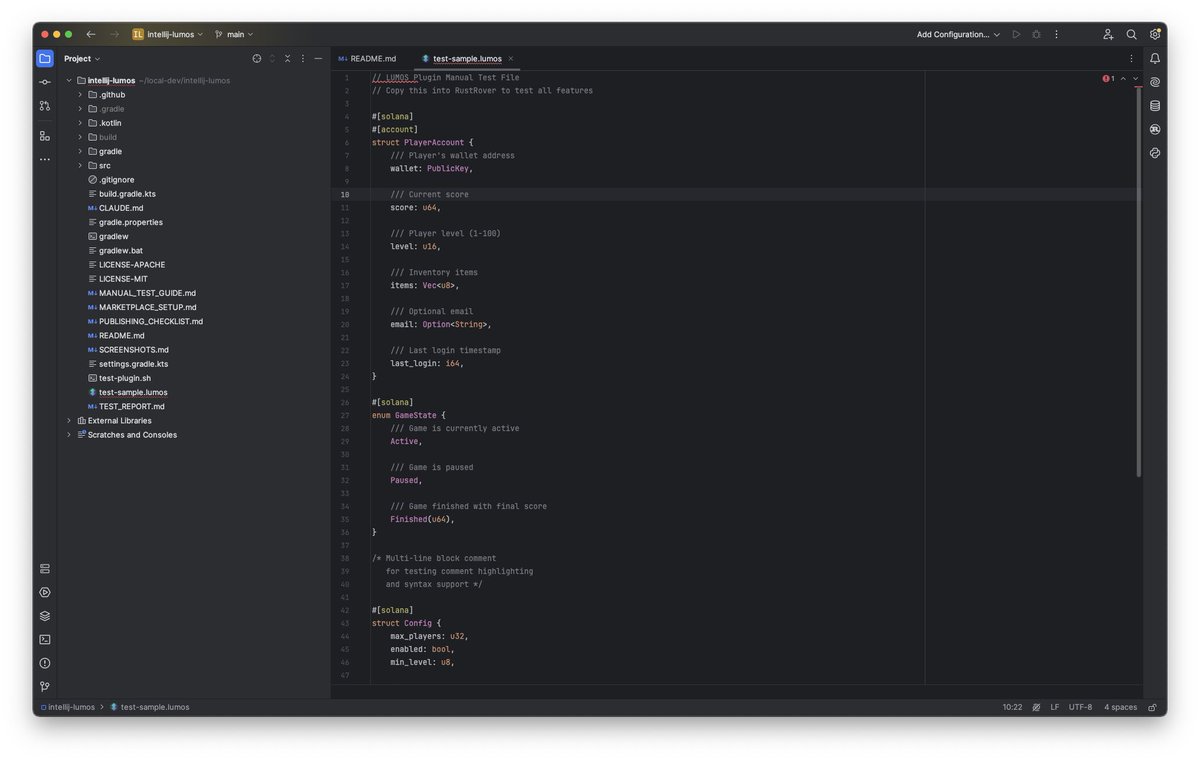
Task: Open the Pull Requests tool window
Action: 45,105
